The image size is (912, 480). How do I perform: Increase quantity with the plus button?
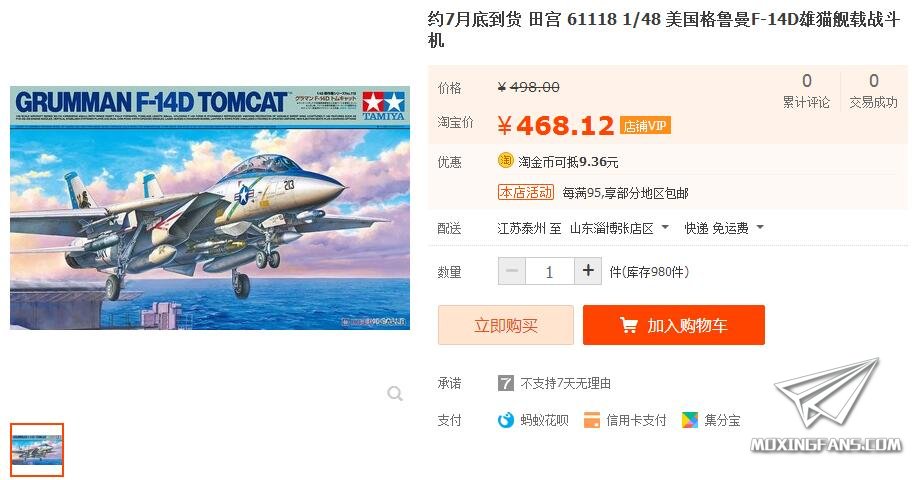(x=588, y=271)
